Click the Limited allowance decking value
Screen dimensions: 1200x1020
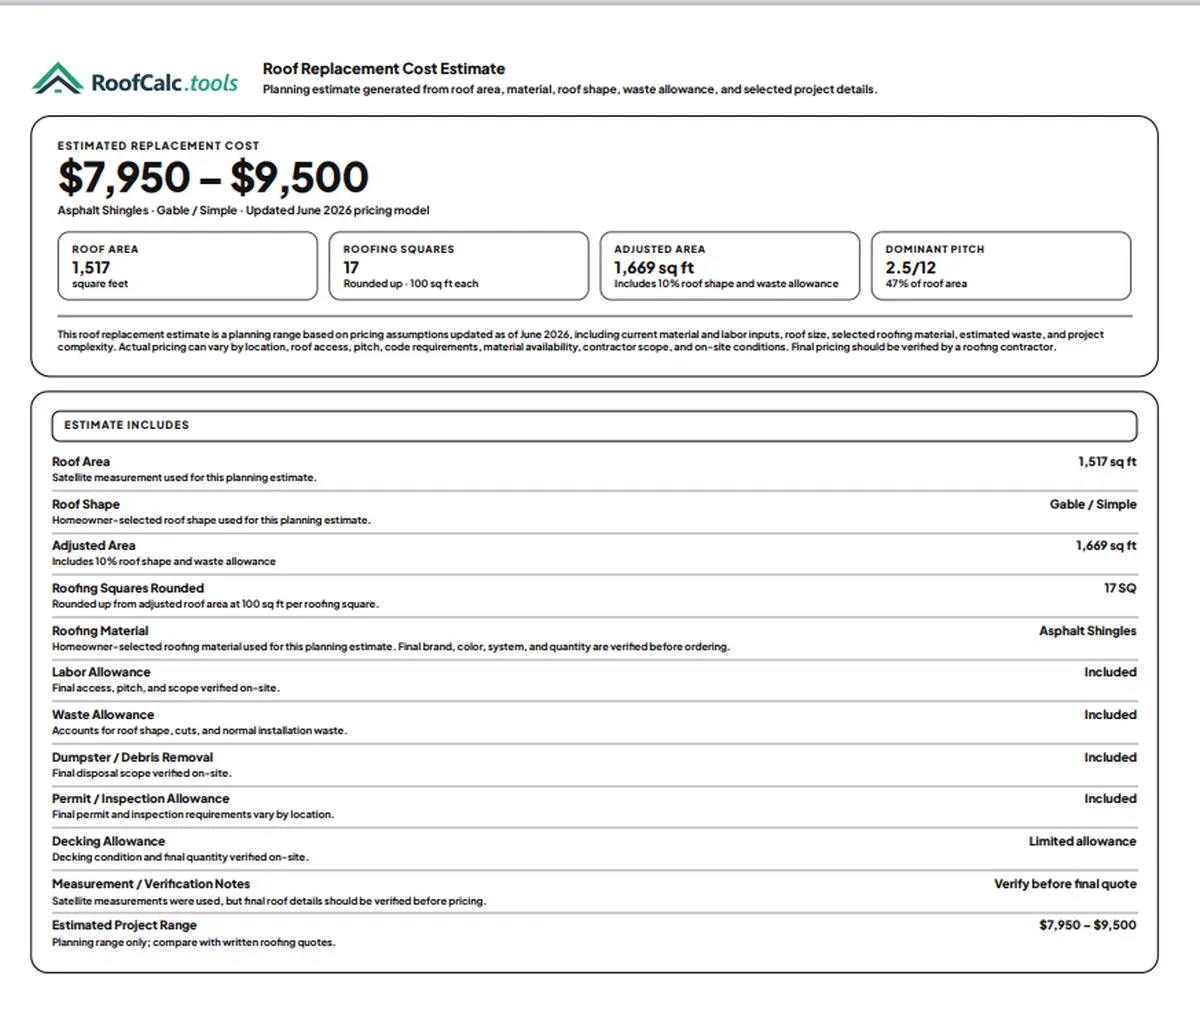(1083, 841)
